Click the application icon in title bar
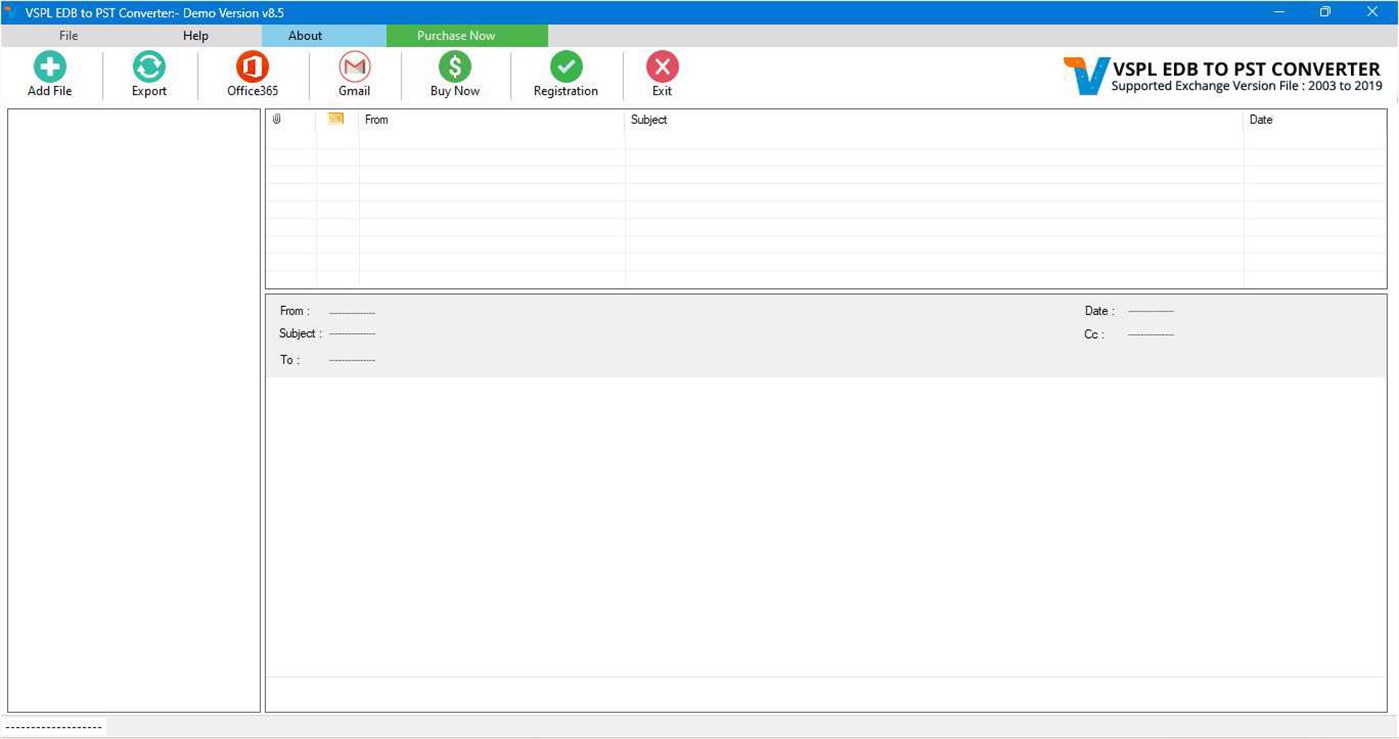 (10, 12)
